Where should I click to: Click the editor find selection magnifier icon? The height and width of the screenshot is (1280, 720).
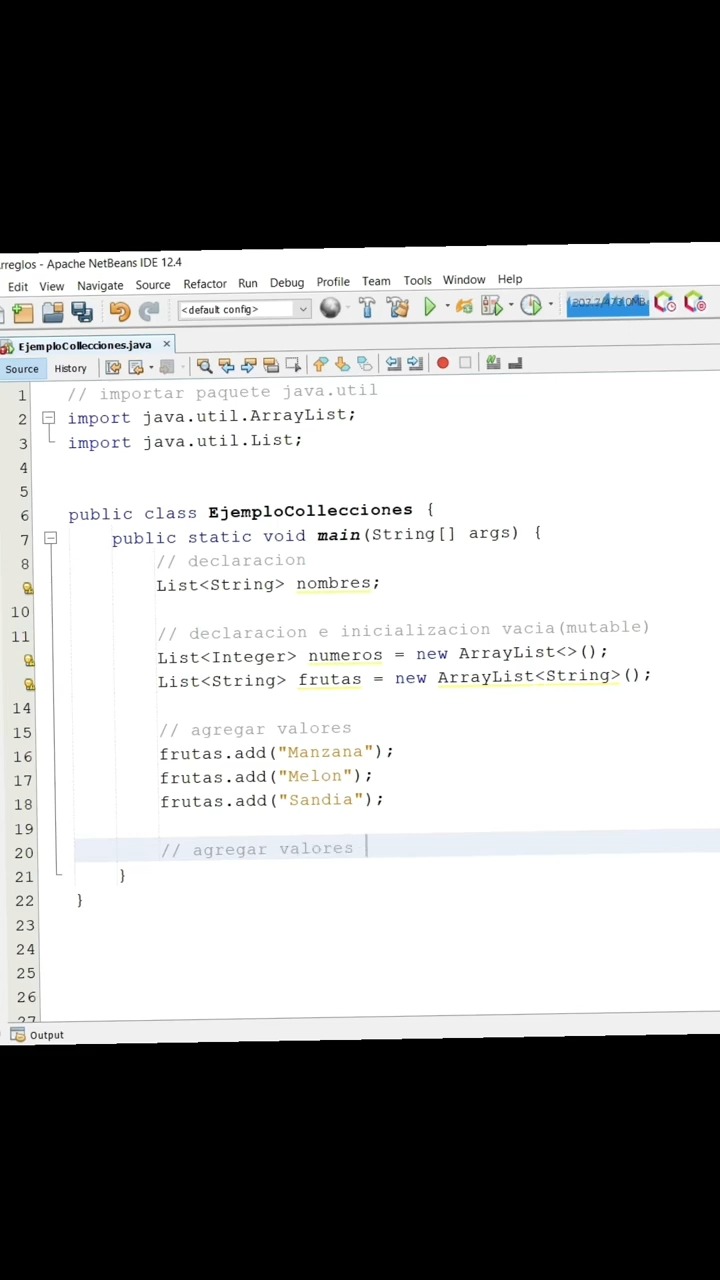pyautogui.click(x=204, y=366)
